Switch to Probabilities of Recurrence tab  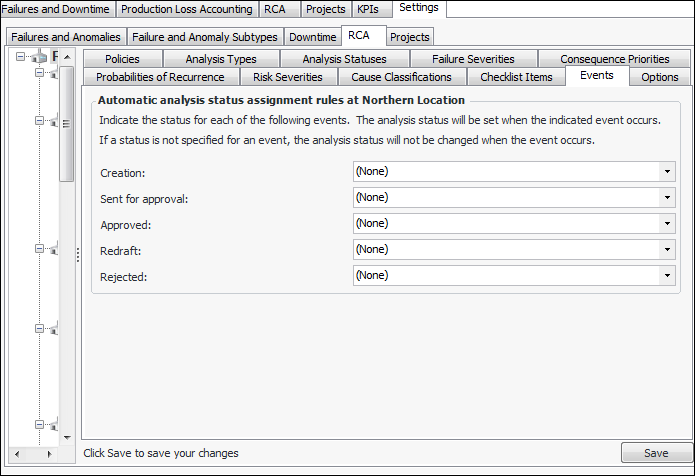160,77
